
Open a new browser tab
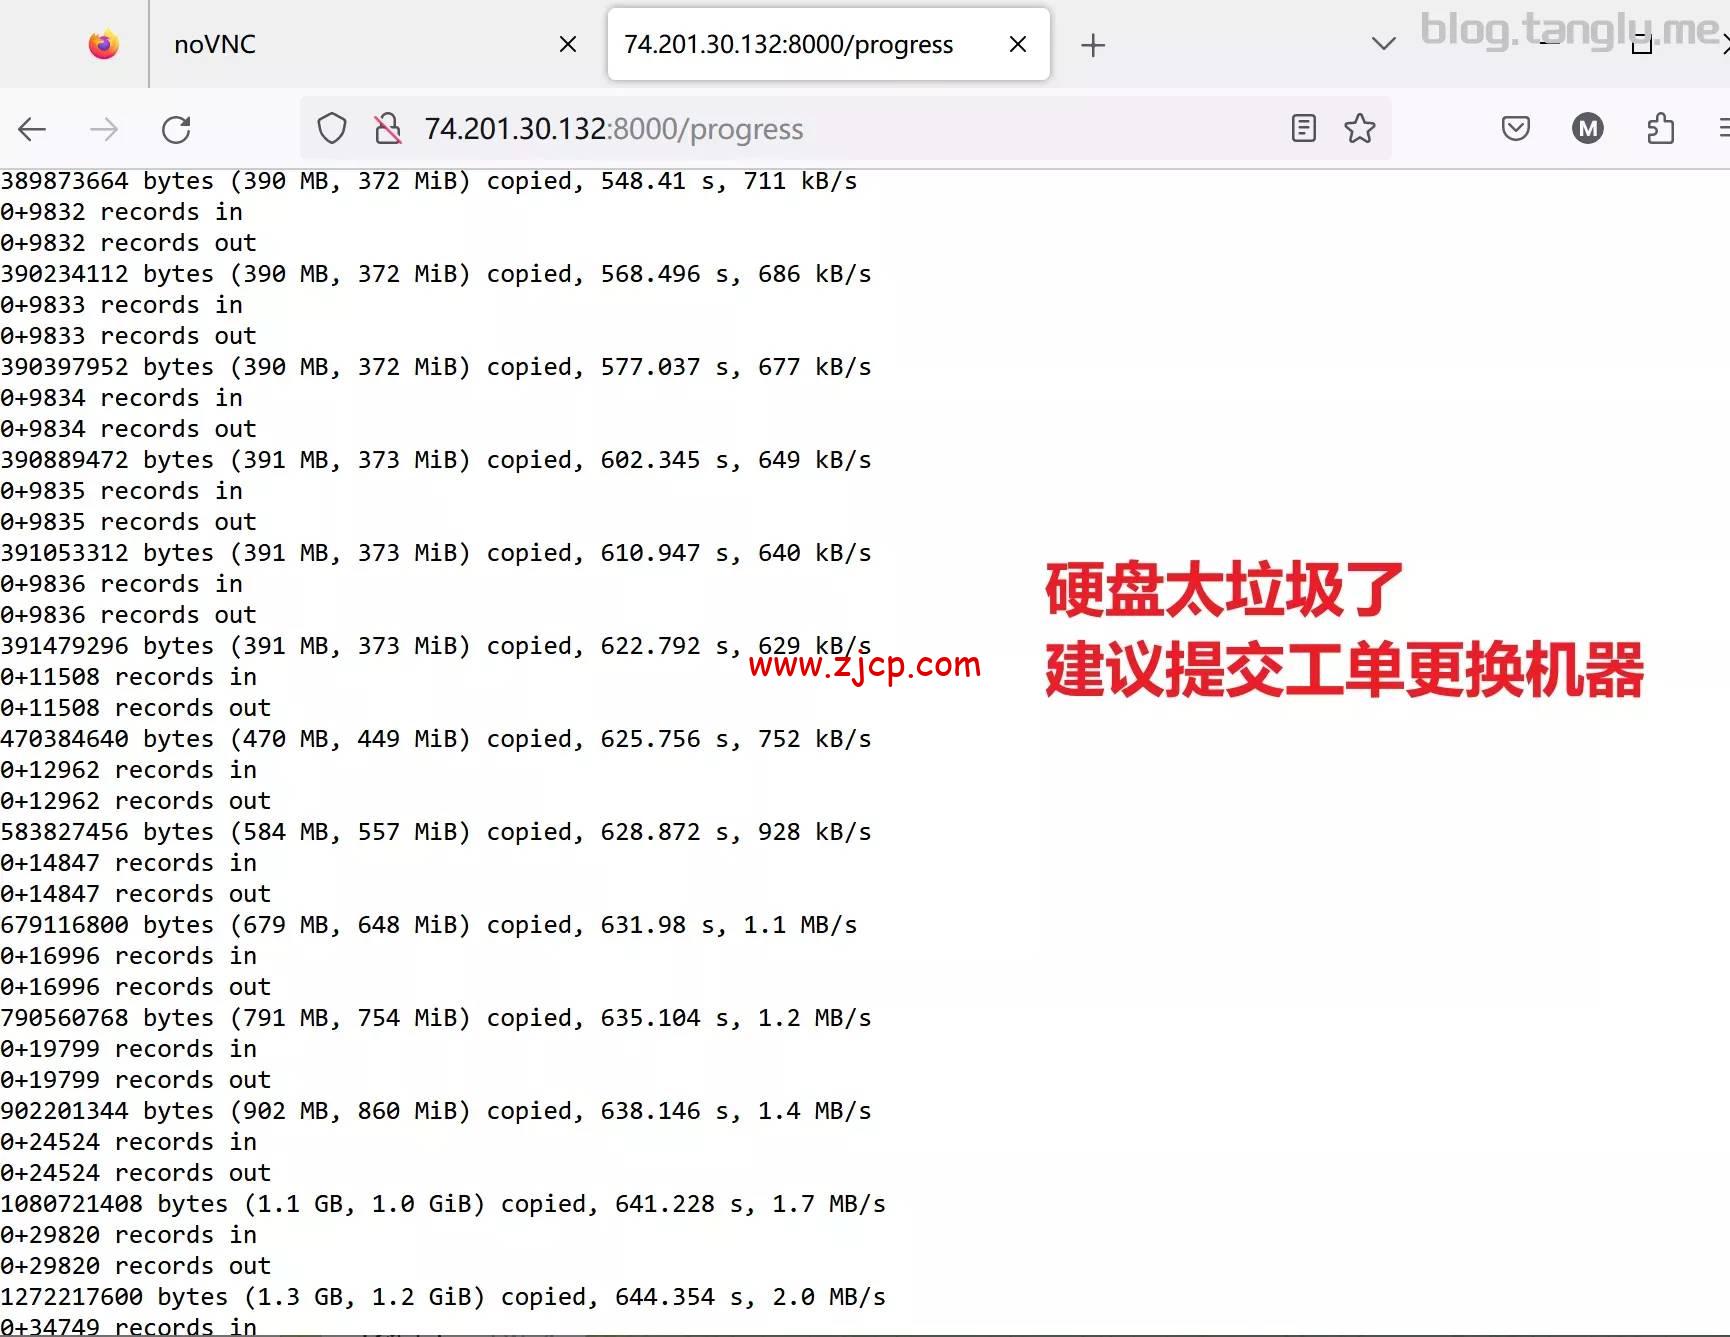pos(1093,44)
